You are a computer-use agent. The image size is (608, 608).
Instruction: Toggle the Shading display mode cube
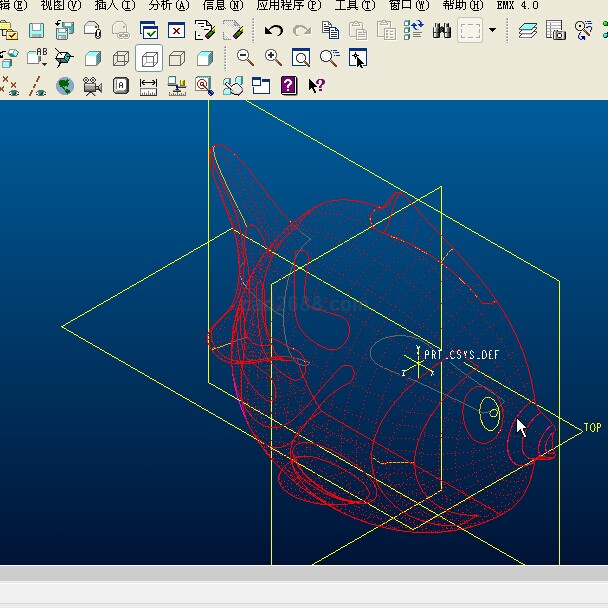205,58
